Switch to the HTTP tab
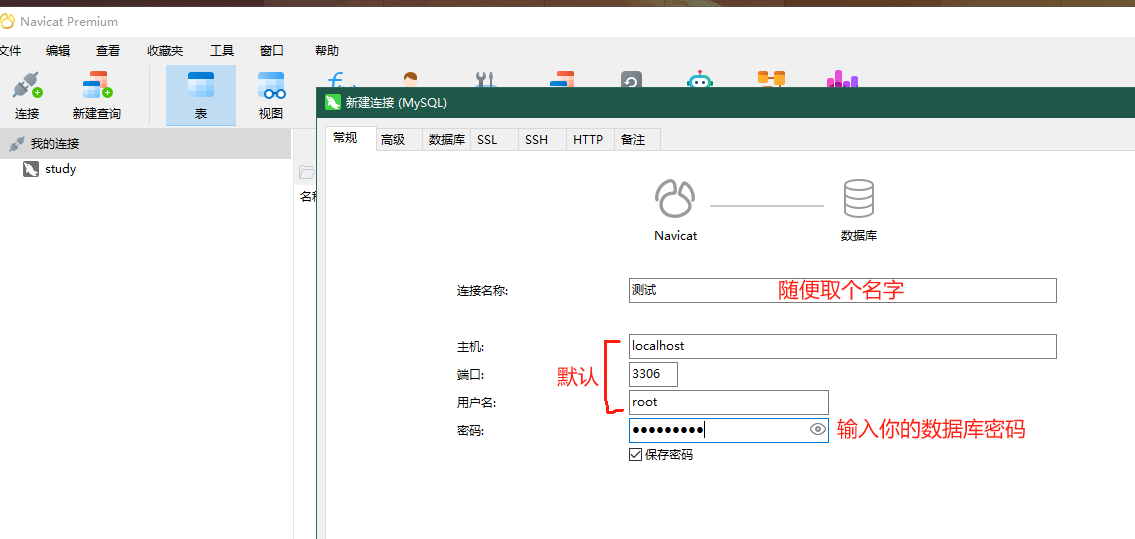Viewport: 1135px width, 539px height. coord(588,140)
